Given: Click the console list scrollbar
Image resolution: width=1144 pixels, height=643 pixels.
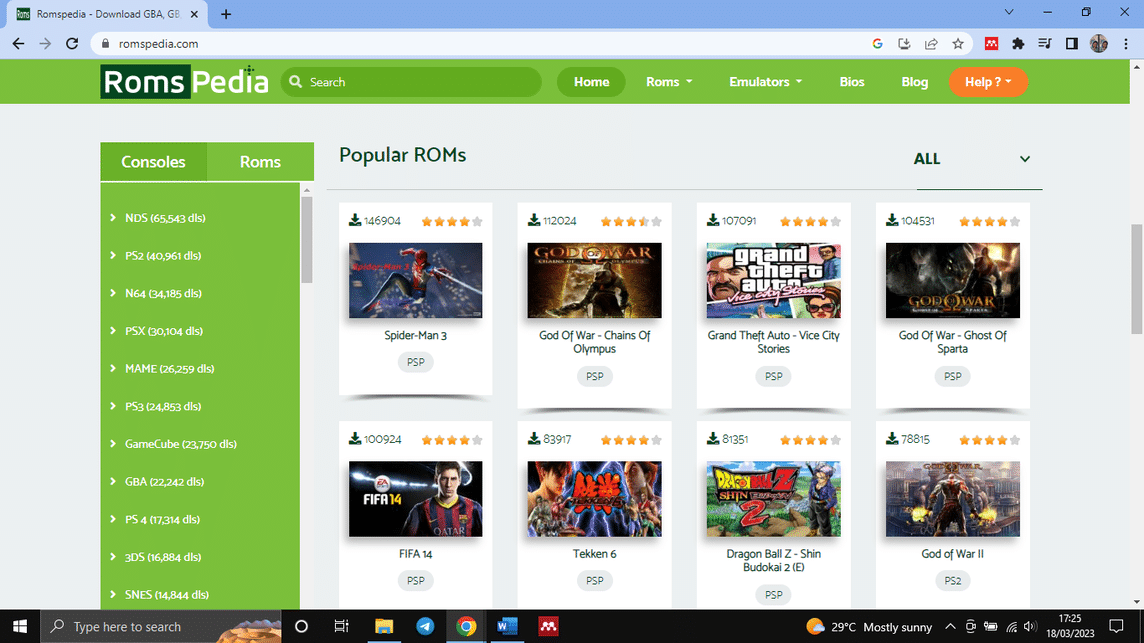Looking at the screenshot, I should [306, 239].
